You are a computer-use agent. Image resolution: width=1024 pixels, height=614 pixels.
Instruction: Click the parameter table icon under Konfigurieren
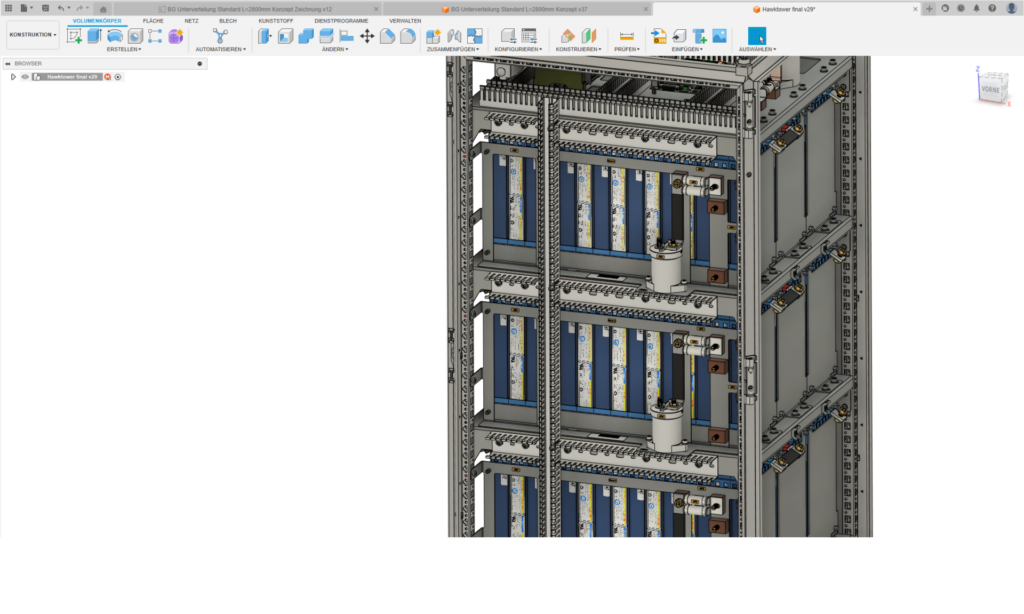click(x=528, y=34)
